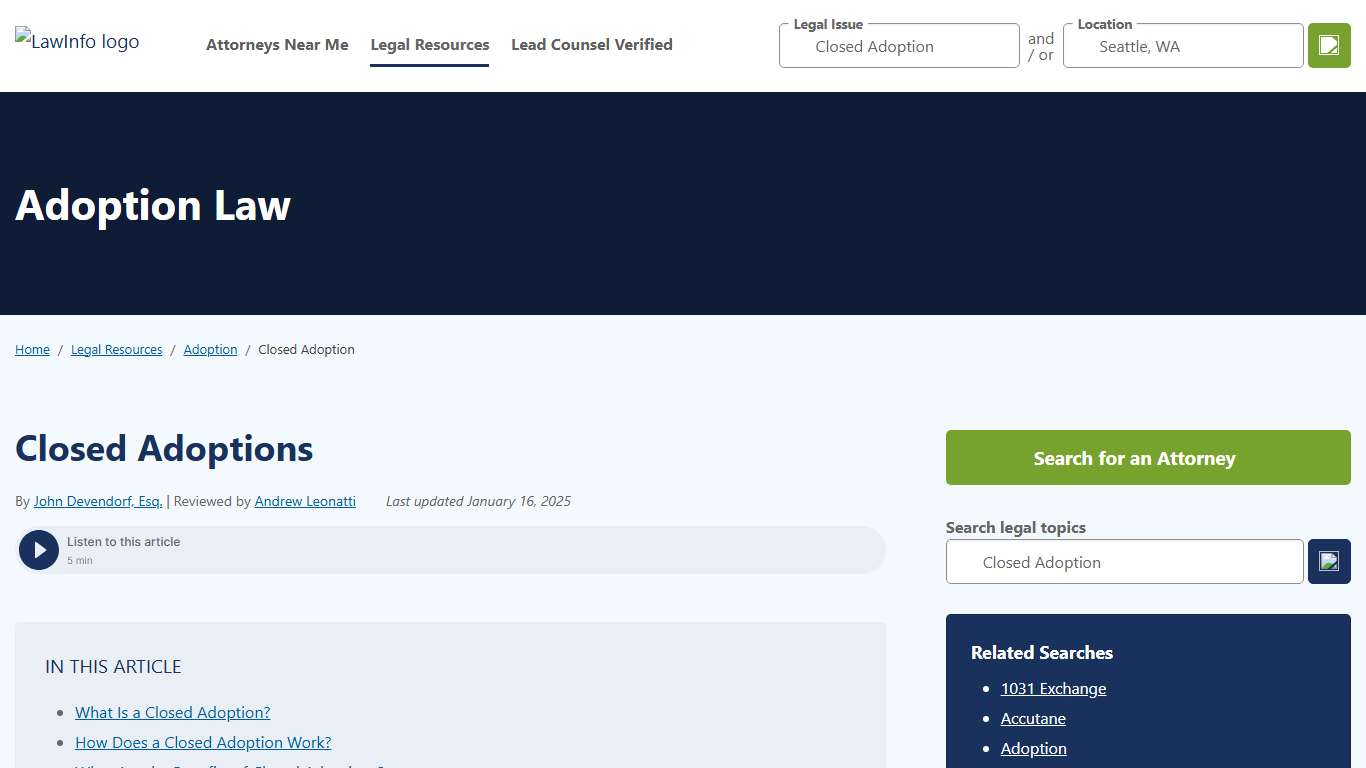The width and height of the screenshot is (1366, 768).
Task: Click the LawInfo logo
Action: click(77, 42)
